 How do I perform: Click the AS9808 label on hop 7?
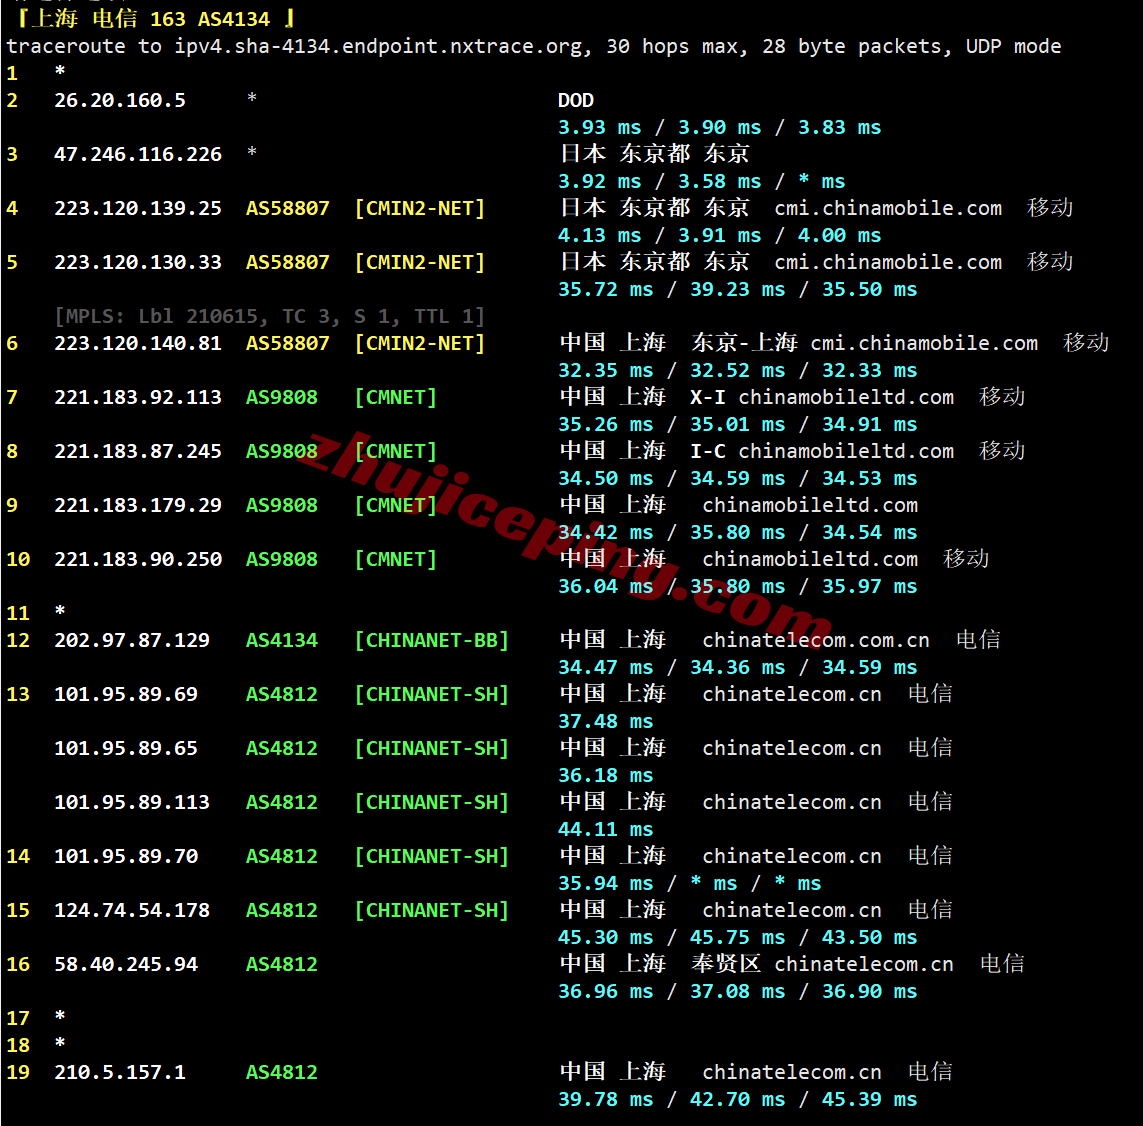click(x=281, y=397)
